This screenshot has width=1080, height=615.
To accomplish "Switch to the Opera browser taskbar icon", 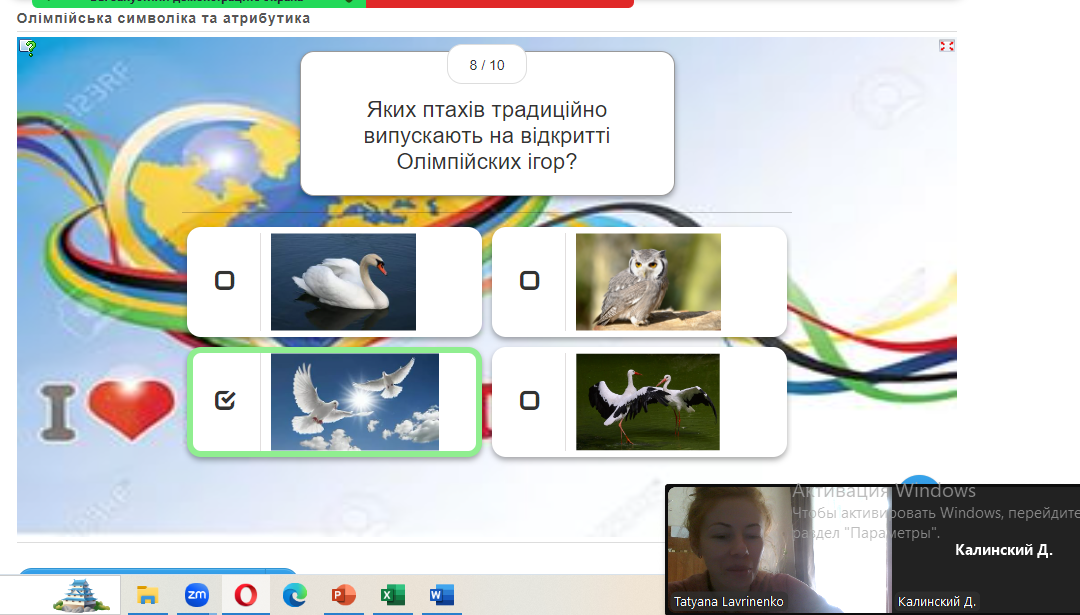I will click(246, 594).
